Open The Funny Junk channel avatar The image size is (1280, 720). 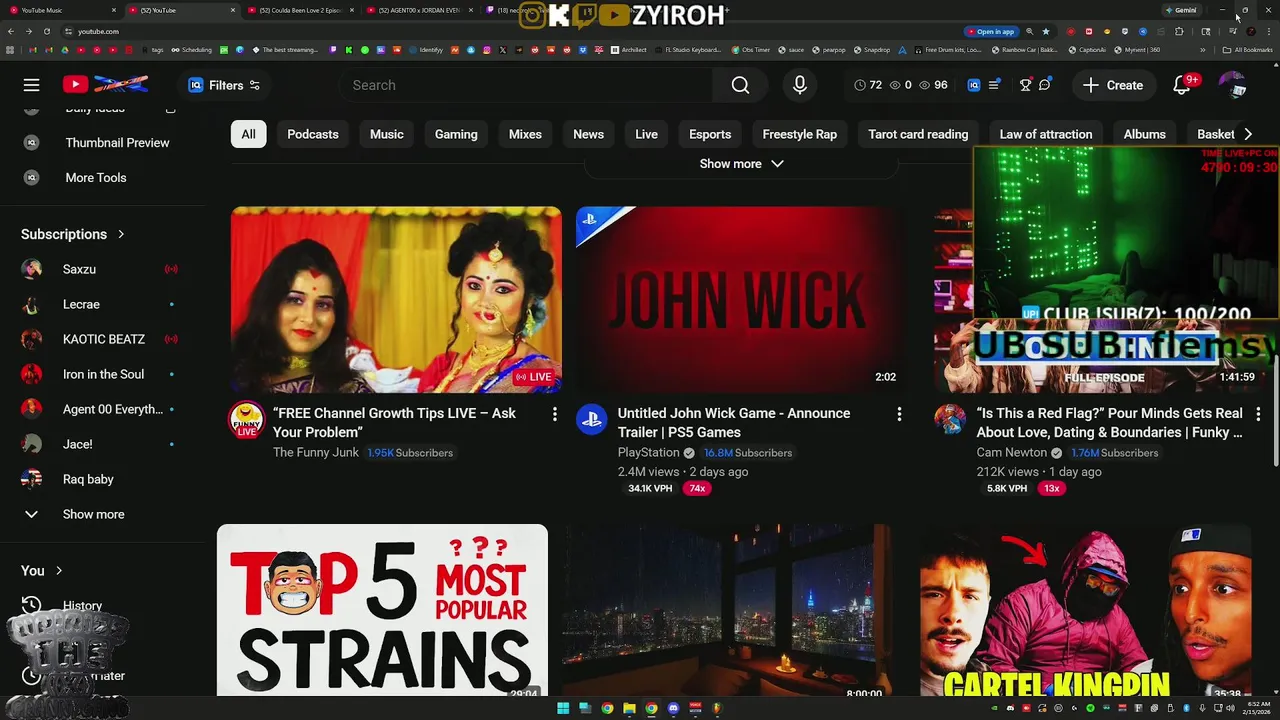click(247, 420)
